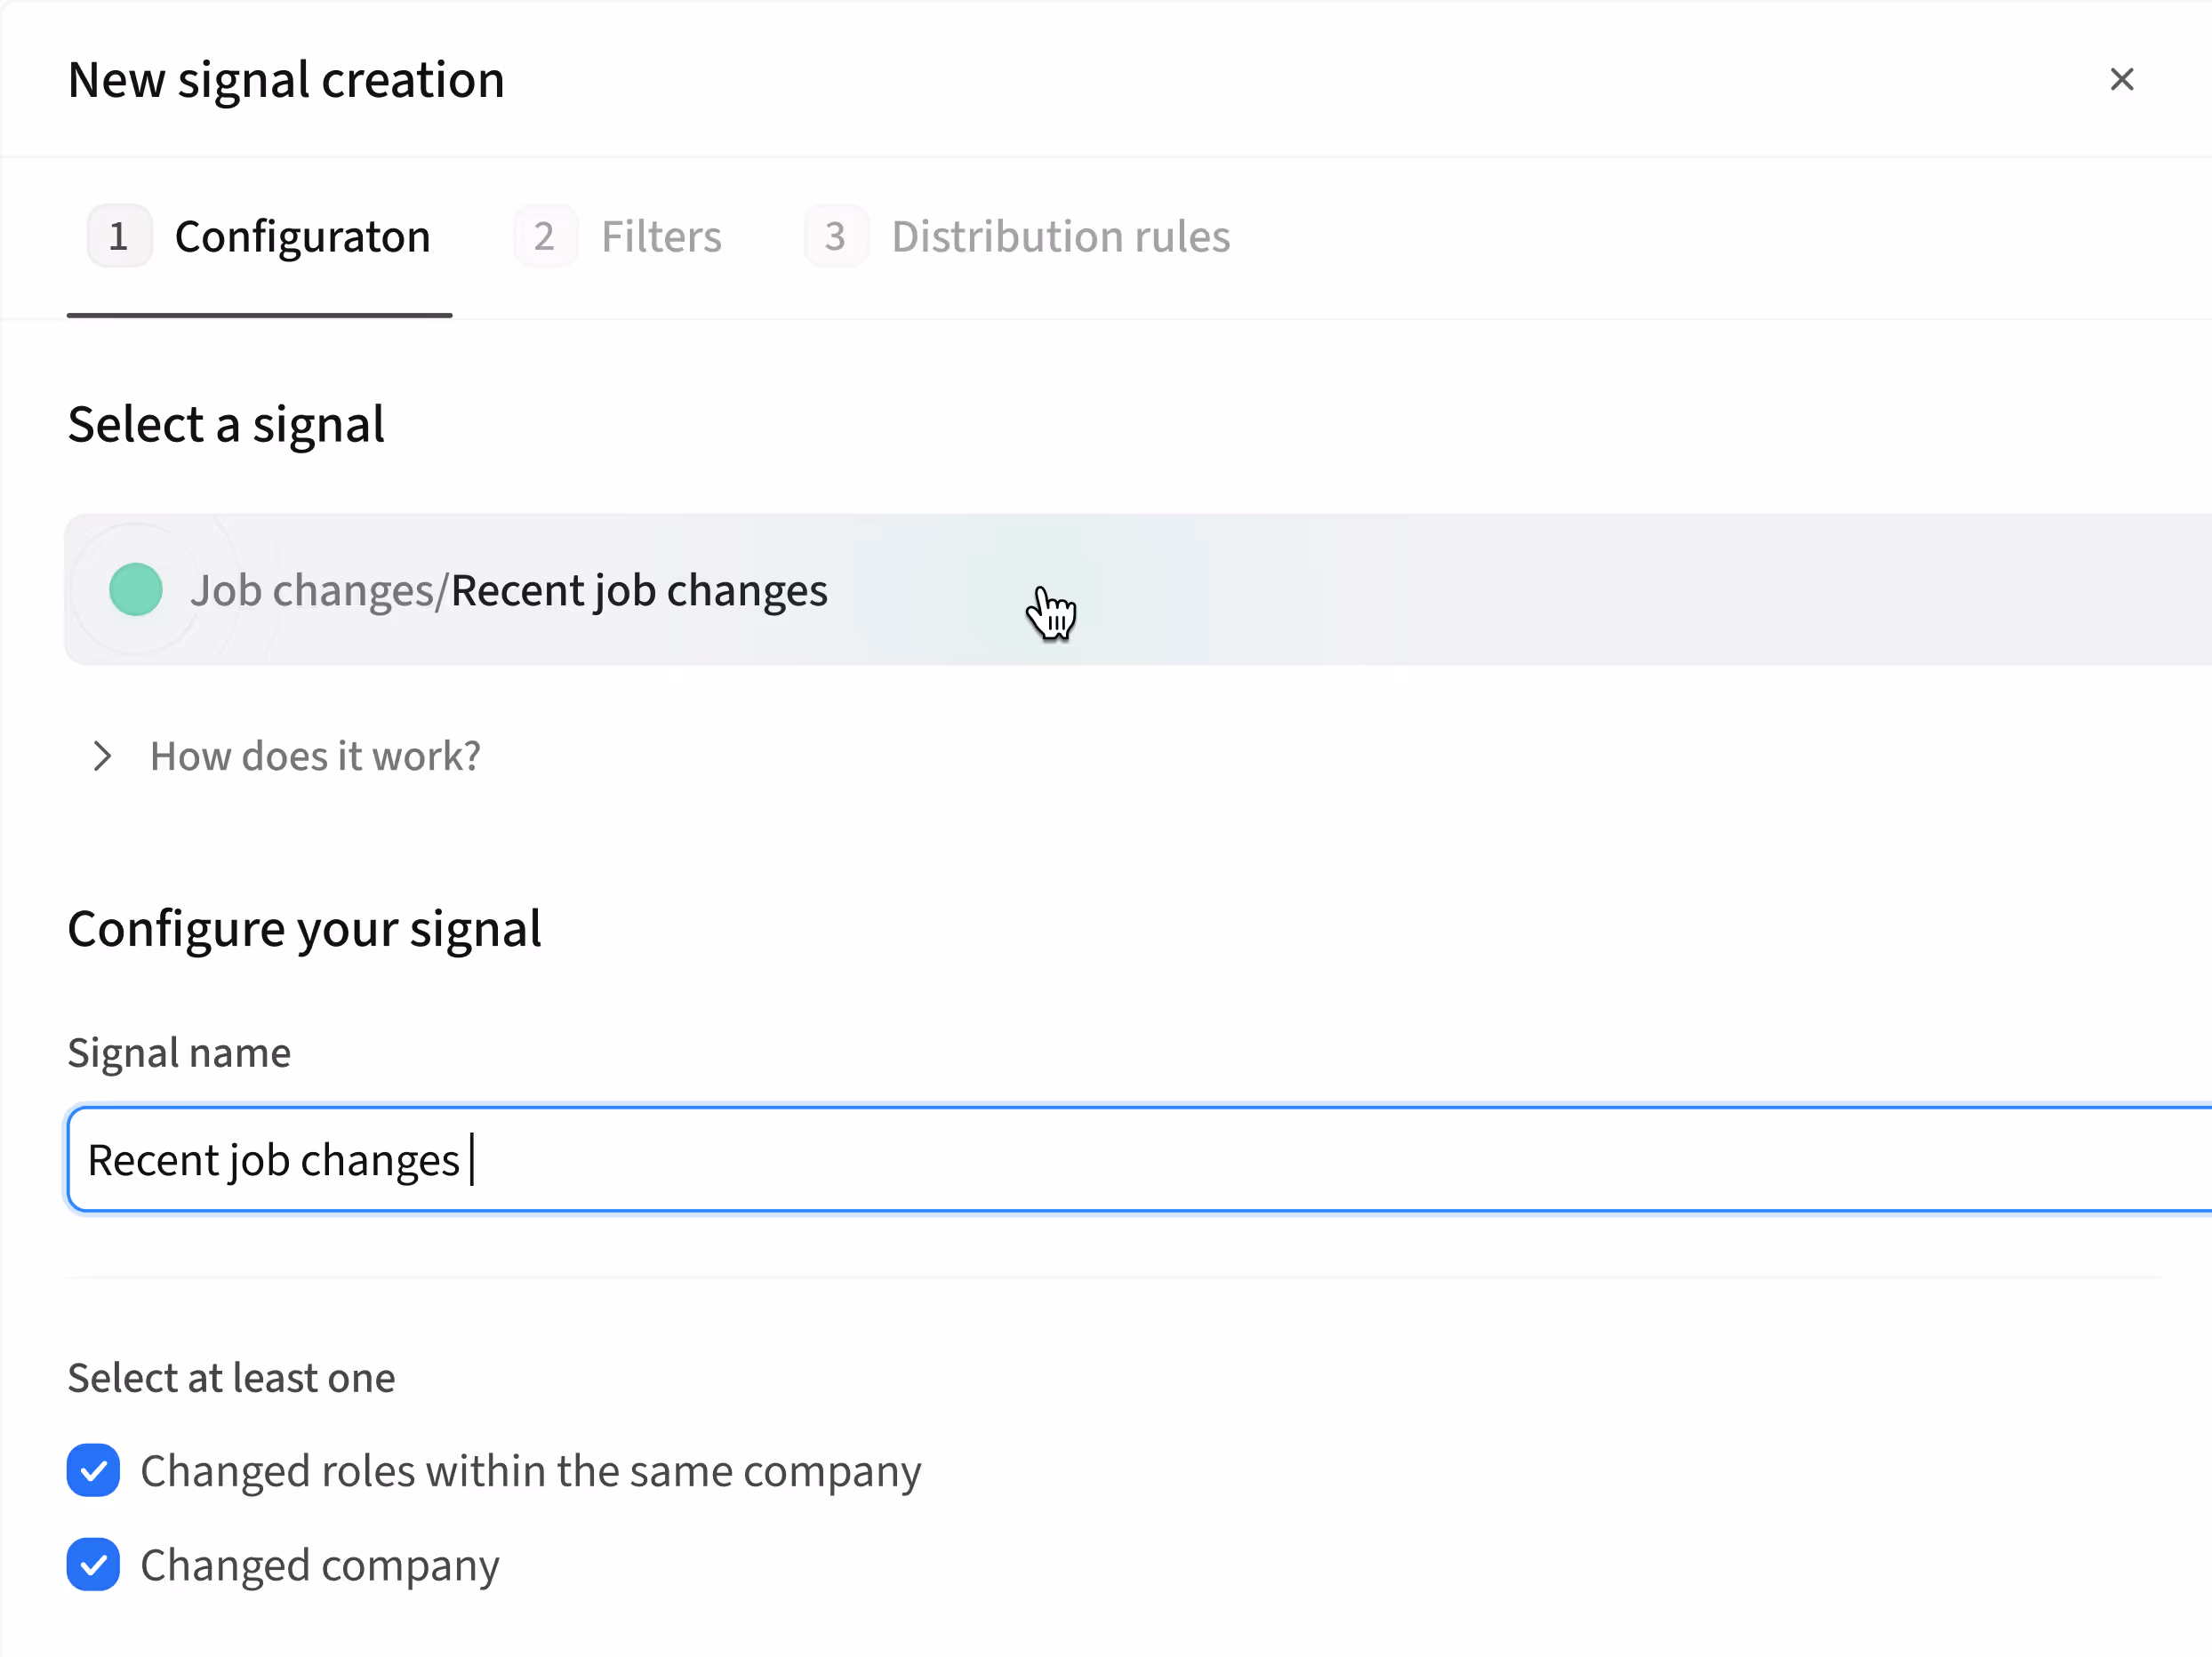Switch to the Filters tab label
This screenshot has width=2212, height=1657.
[x=661, y=236]
